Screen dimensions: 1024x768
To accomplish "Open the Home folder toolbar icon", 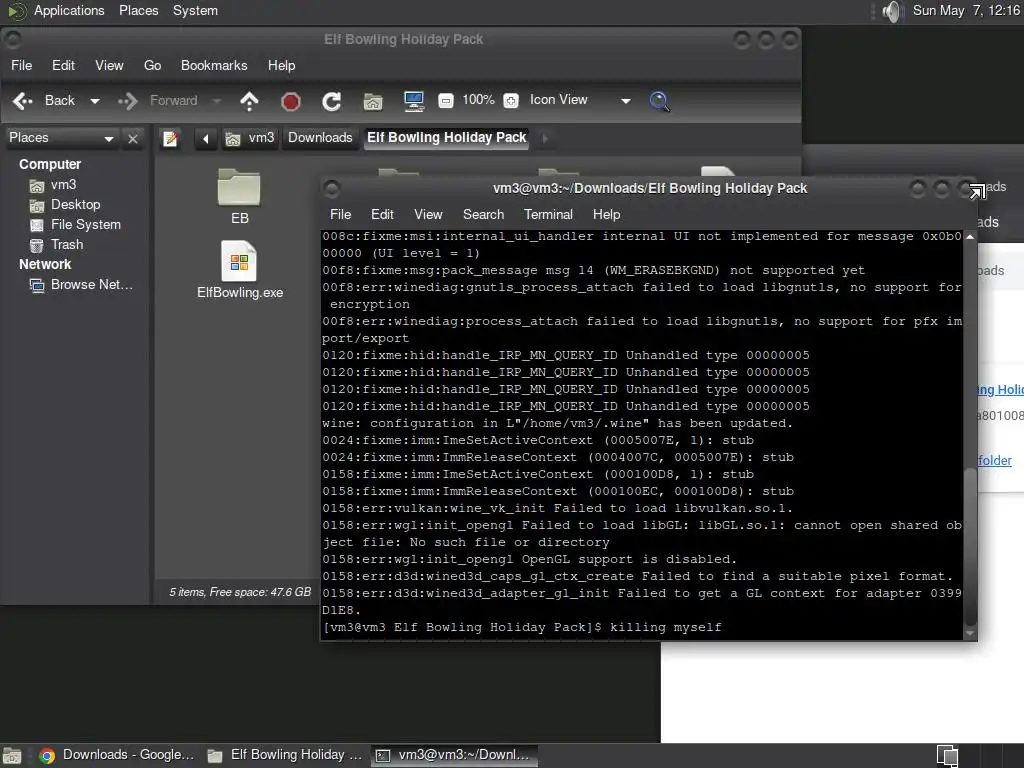I will (x=373, y=101).
